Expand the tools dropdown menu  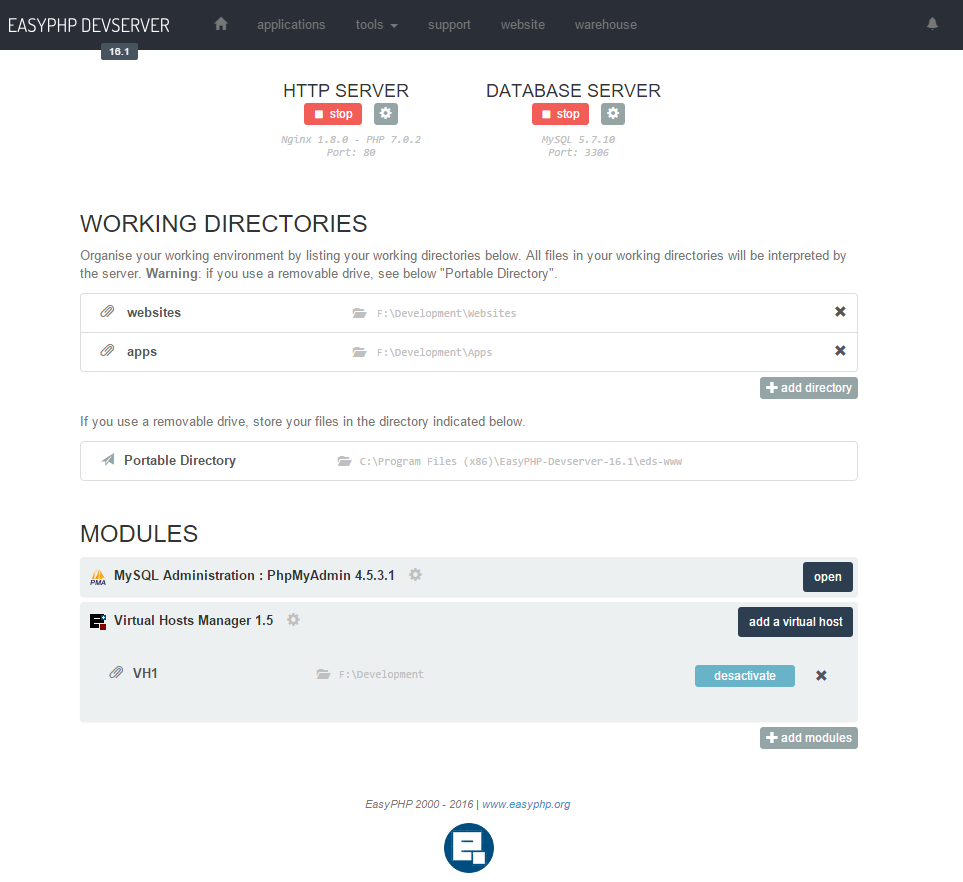pyautogui.click(x=376, y=24)
